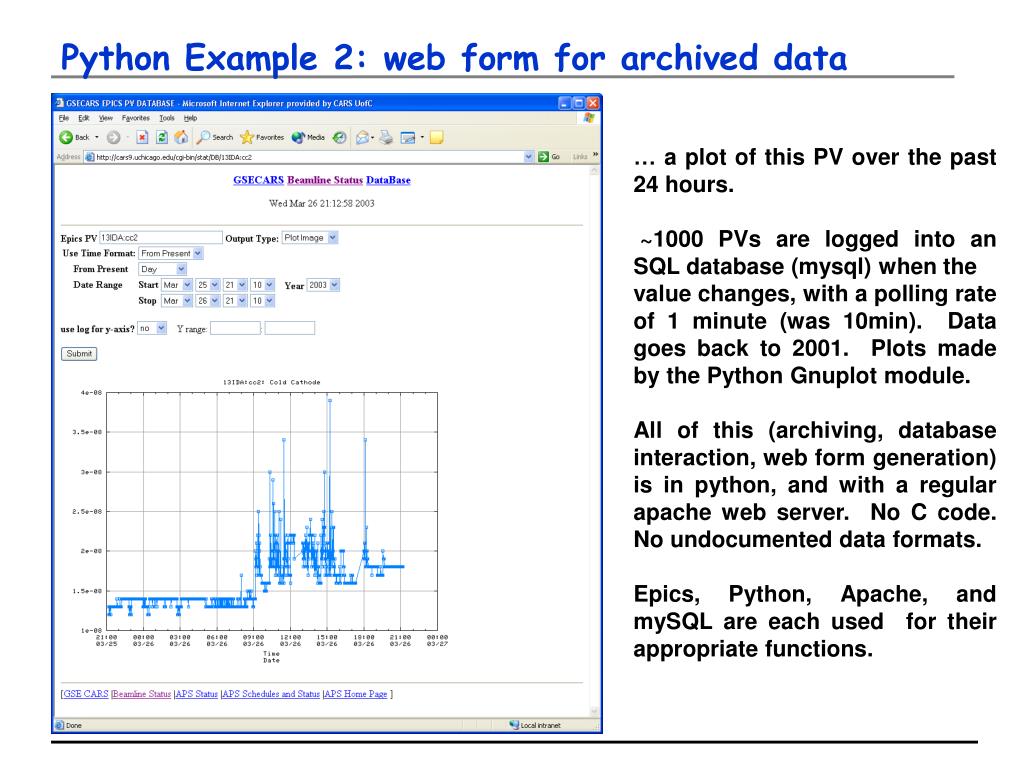
Task: Refresh the page with green arrows icon
Action: (x=161, y=137)
